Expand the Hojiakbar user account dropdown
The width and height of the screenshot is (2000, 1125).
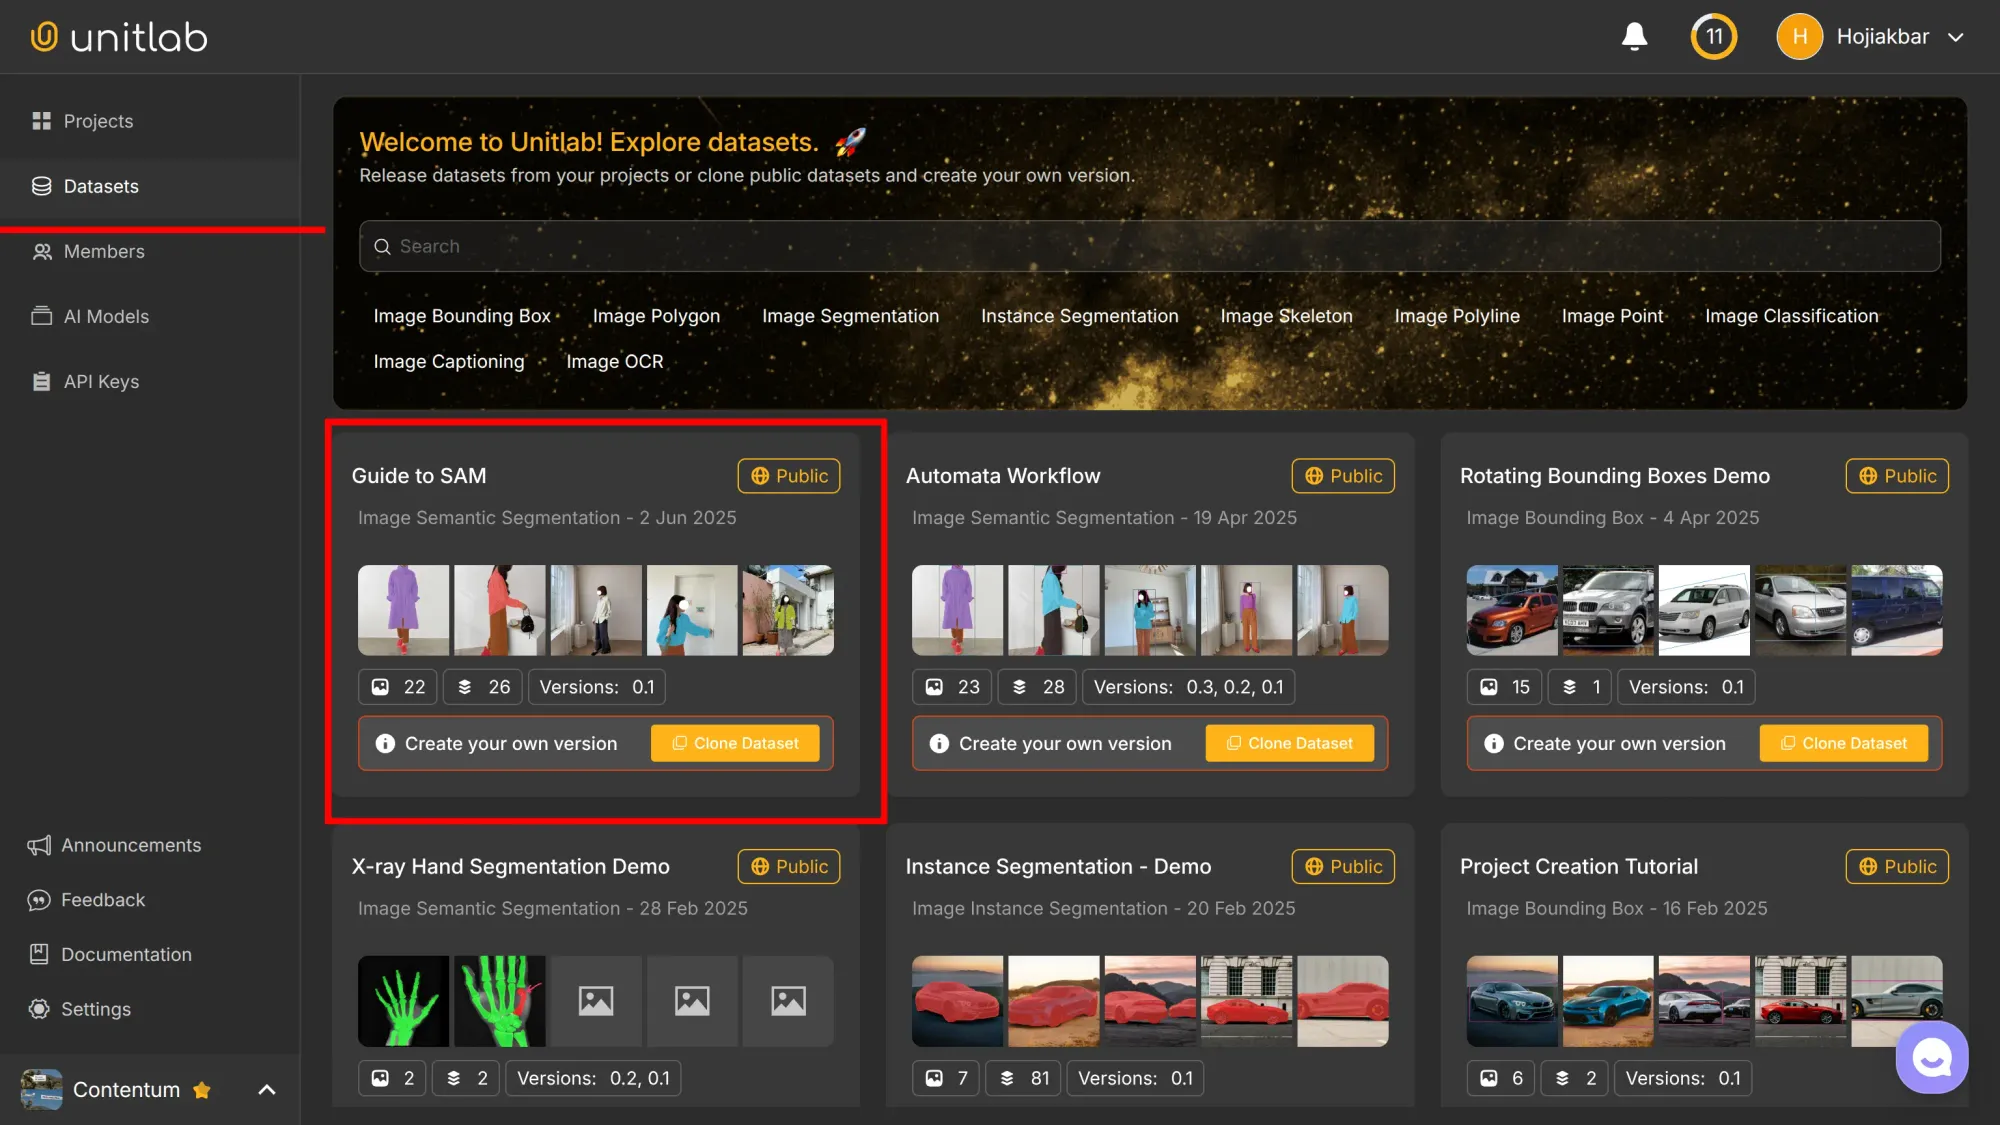click(1956, 37)
